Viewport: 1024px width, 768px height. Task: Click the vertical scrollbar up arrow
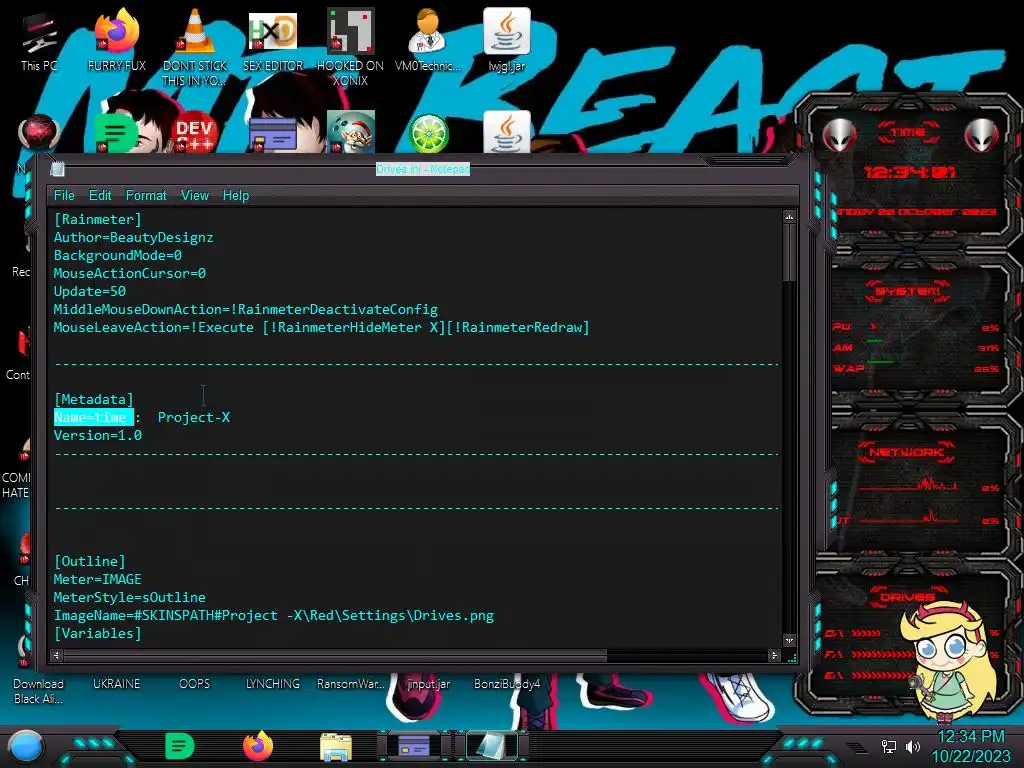click(789, 217)
